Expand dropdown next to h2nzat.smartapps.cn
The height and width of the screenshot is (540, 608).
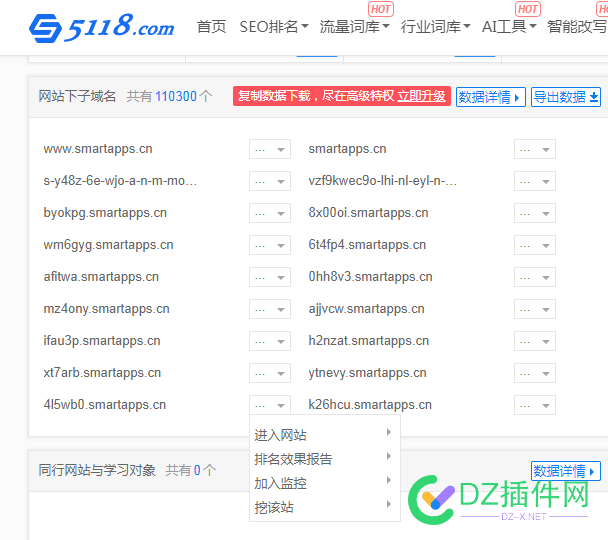coord(535,341)
